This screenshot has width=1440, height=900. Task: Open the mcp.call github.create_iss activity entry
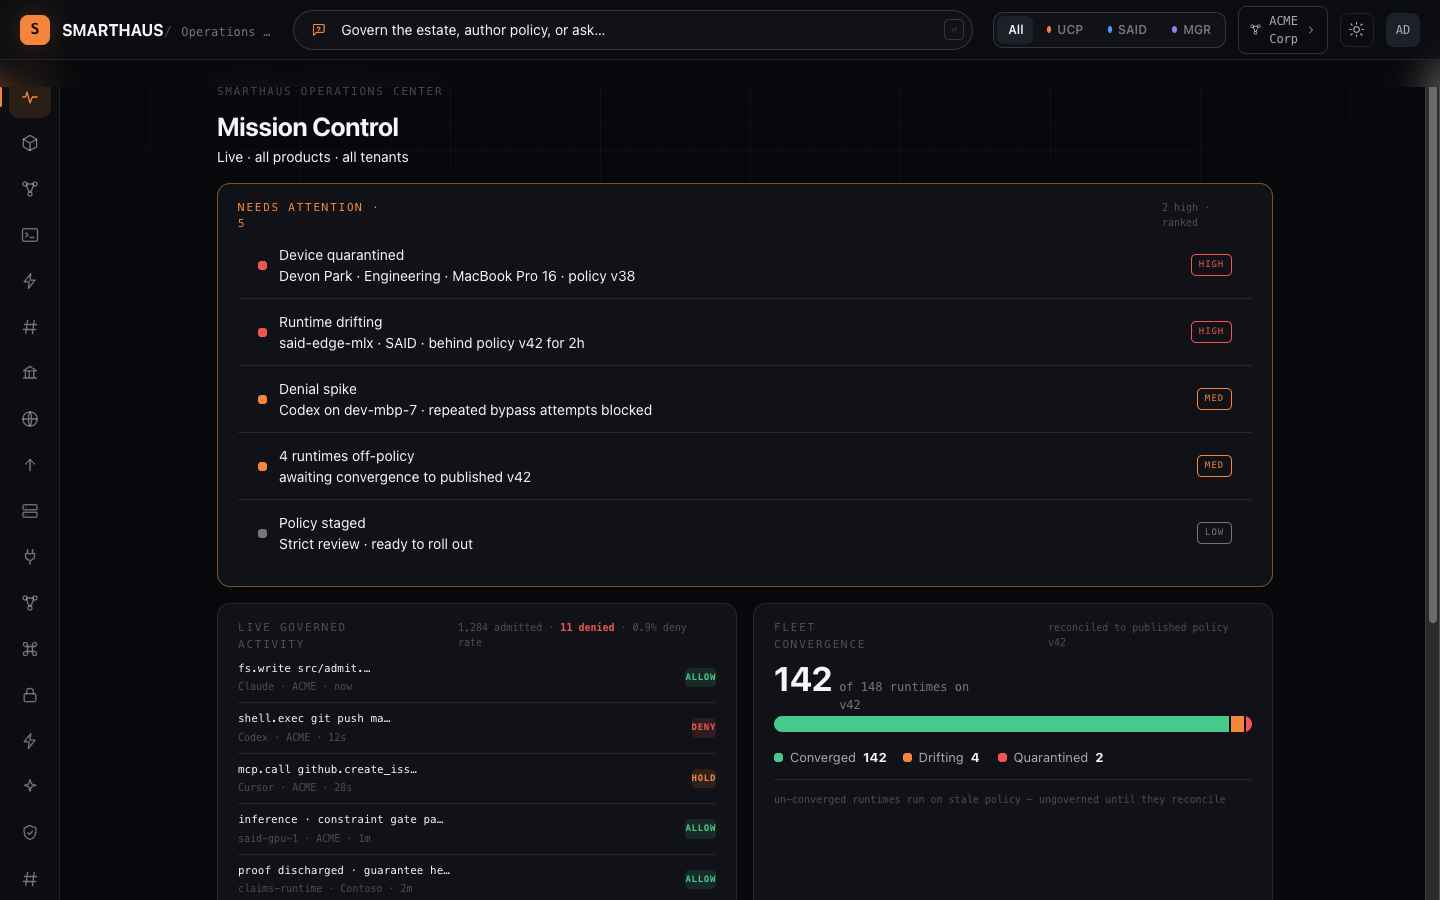pos(477,778)
